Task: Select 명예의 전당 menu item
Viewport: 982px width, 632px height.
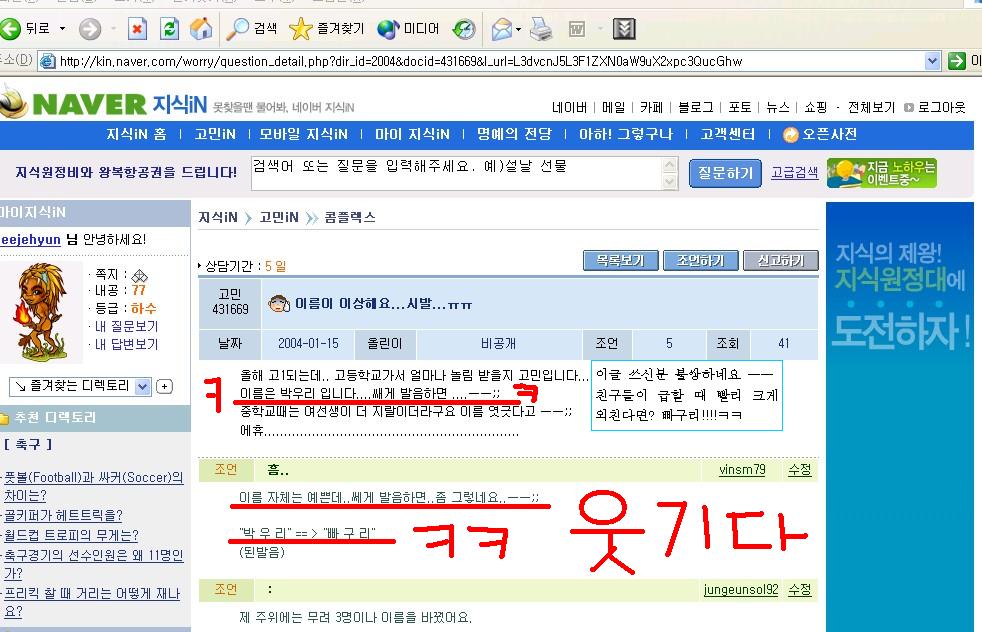Action: 514,134
